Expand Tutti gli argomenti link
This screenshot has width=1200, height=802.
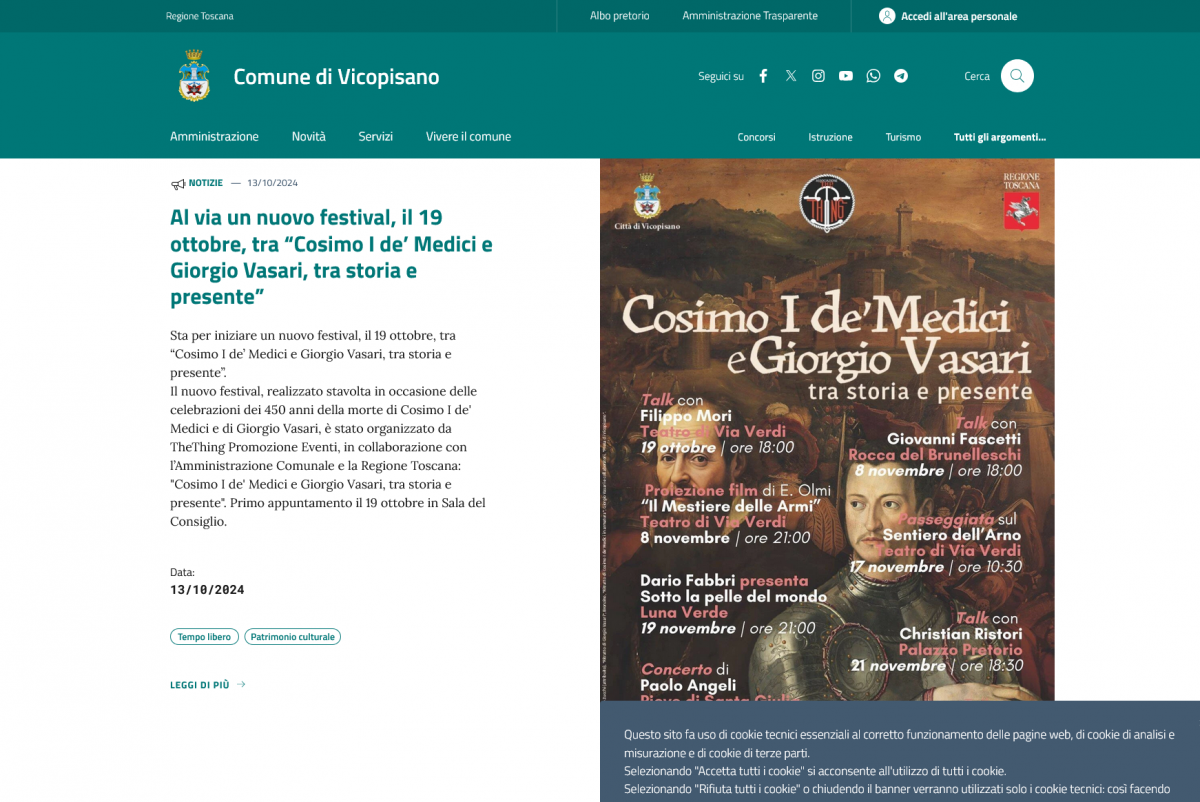click(999, 137)
